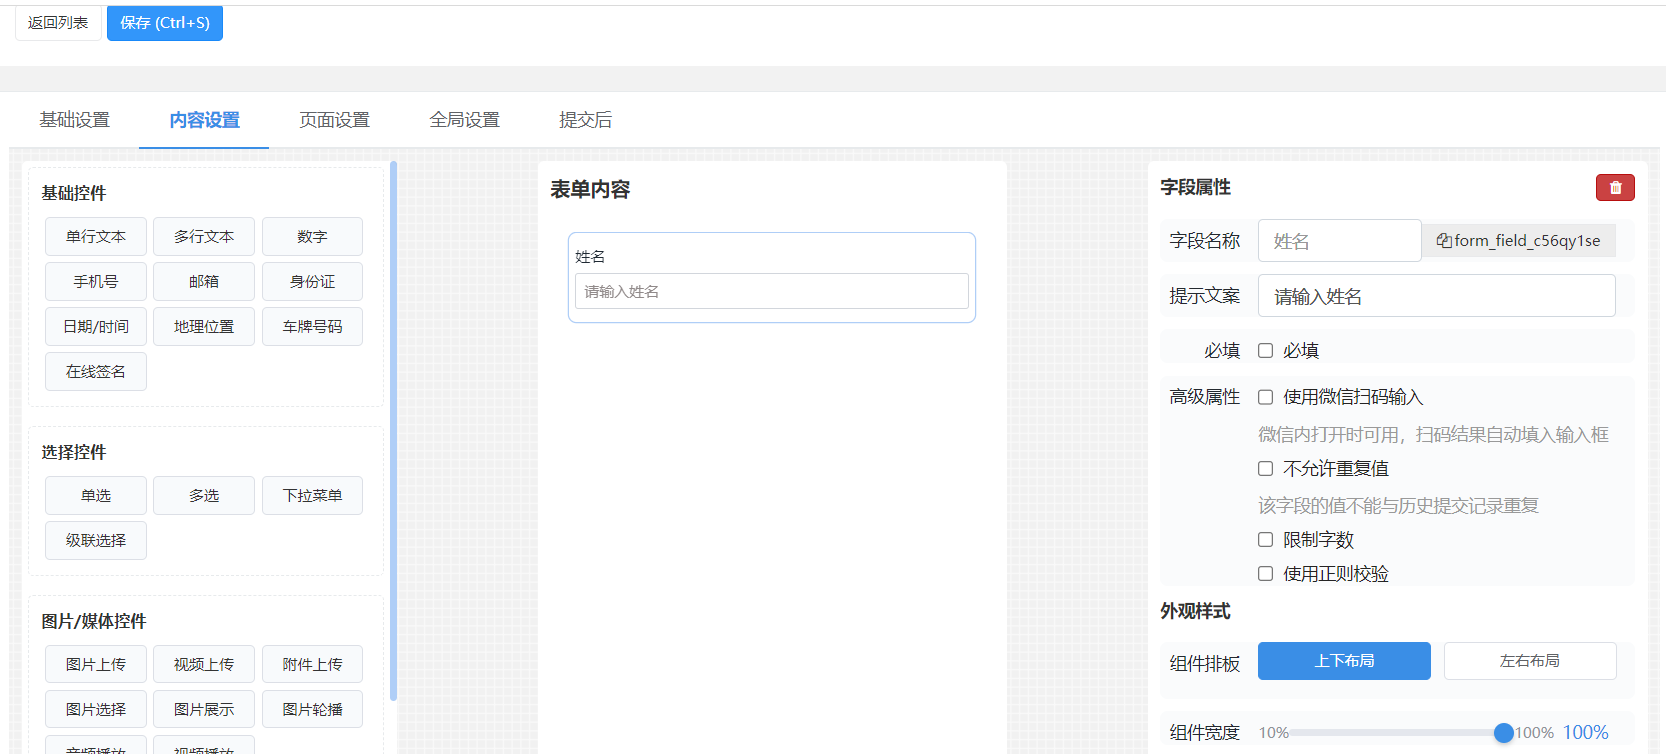Click the 提示文案 input field
1666x754 pixels.
1437,296
